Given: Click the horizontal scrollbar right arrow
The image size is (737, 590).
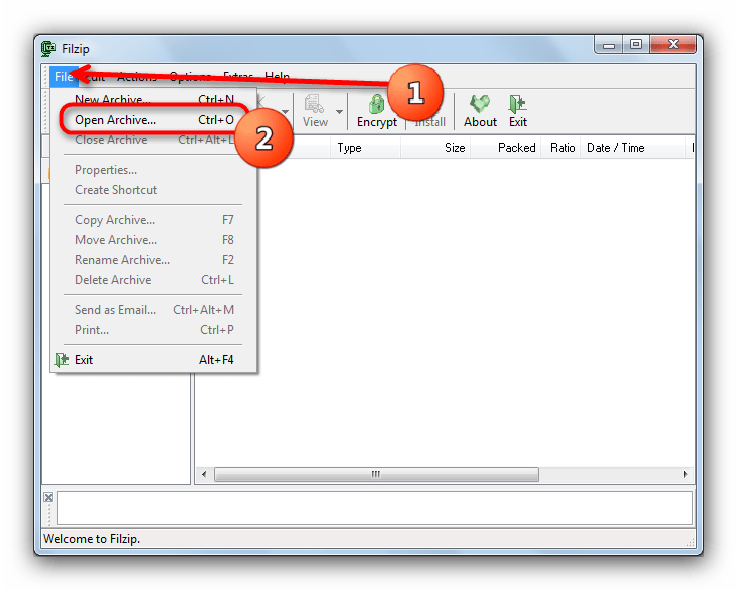Looking at the screenshot, I should pos(685,474).
